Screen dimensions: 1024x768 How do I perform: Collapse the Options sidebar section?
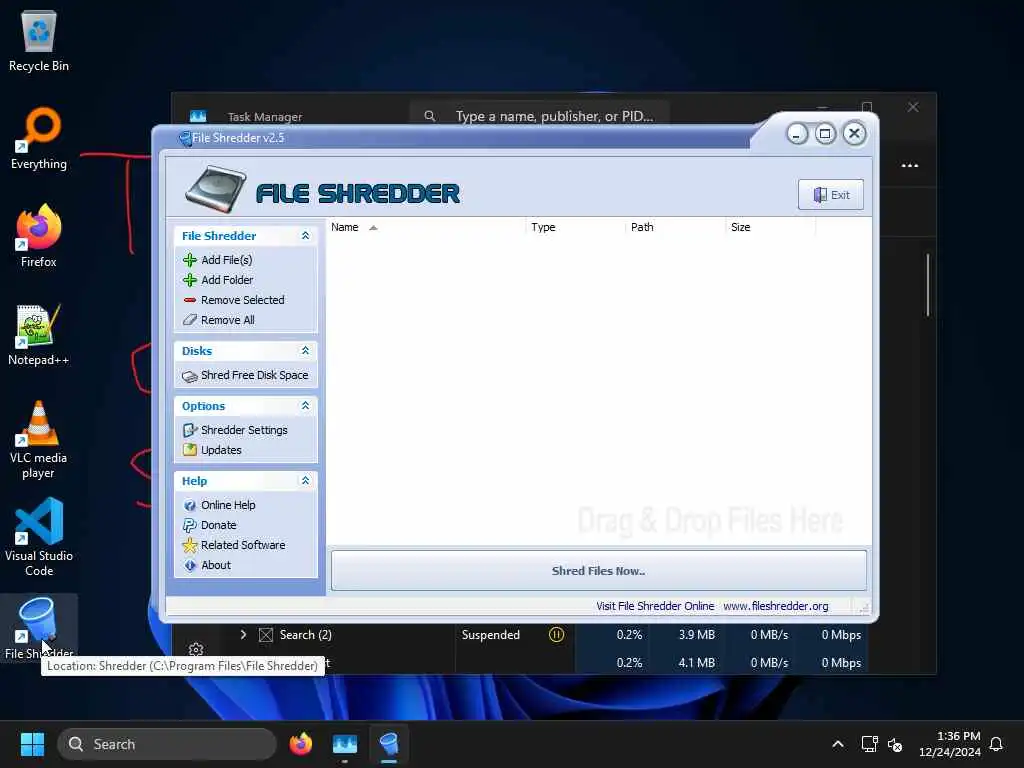pos(305,406)
